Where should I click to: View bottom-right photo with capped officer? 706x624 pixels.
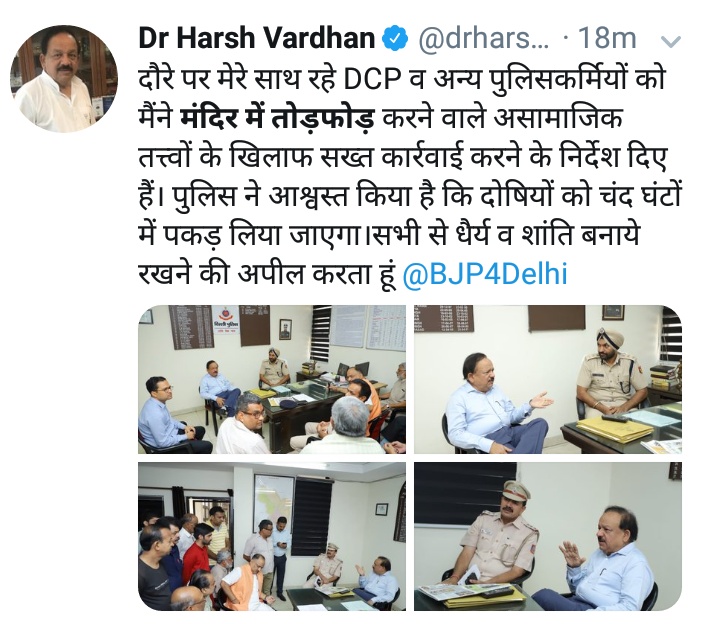tap(548, 536)
